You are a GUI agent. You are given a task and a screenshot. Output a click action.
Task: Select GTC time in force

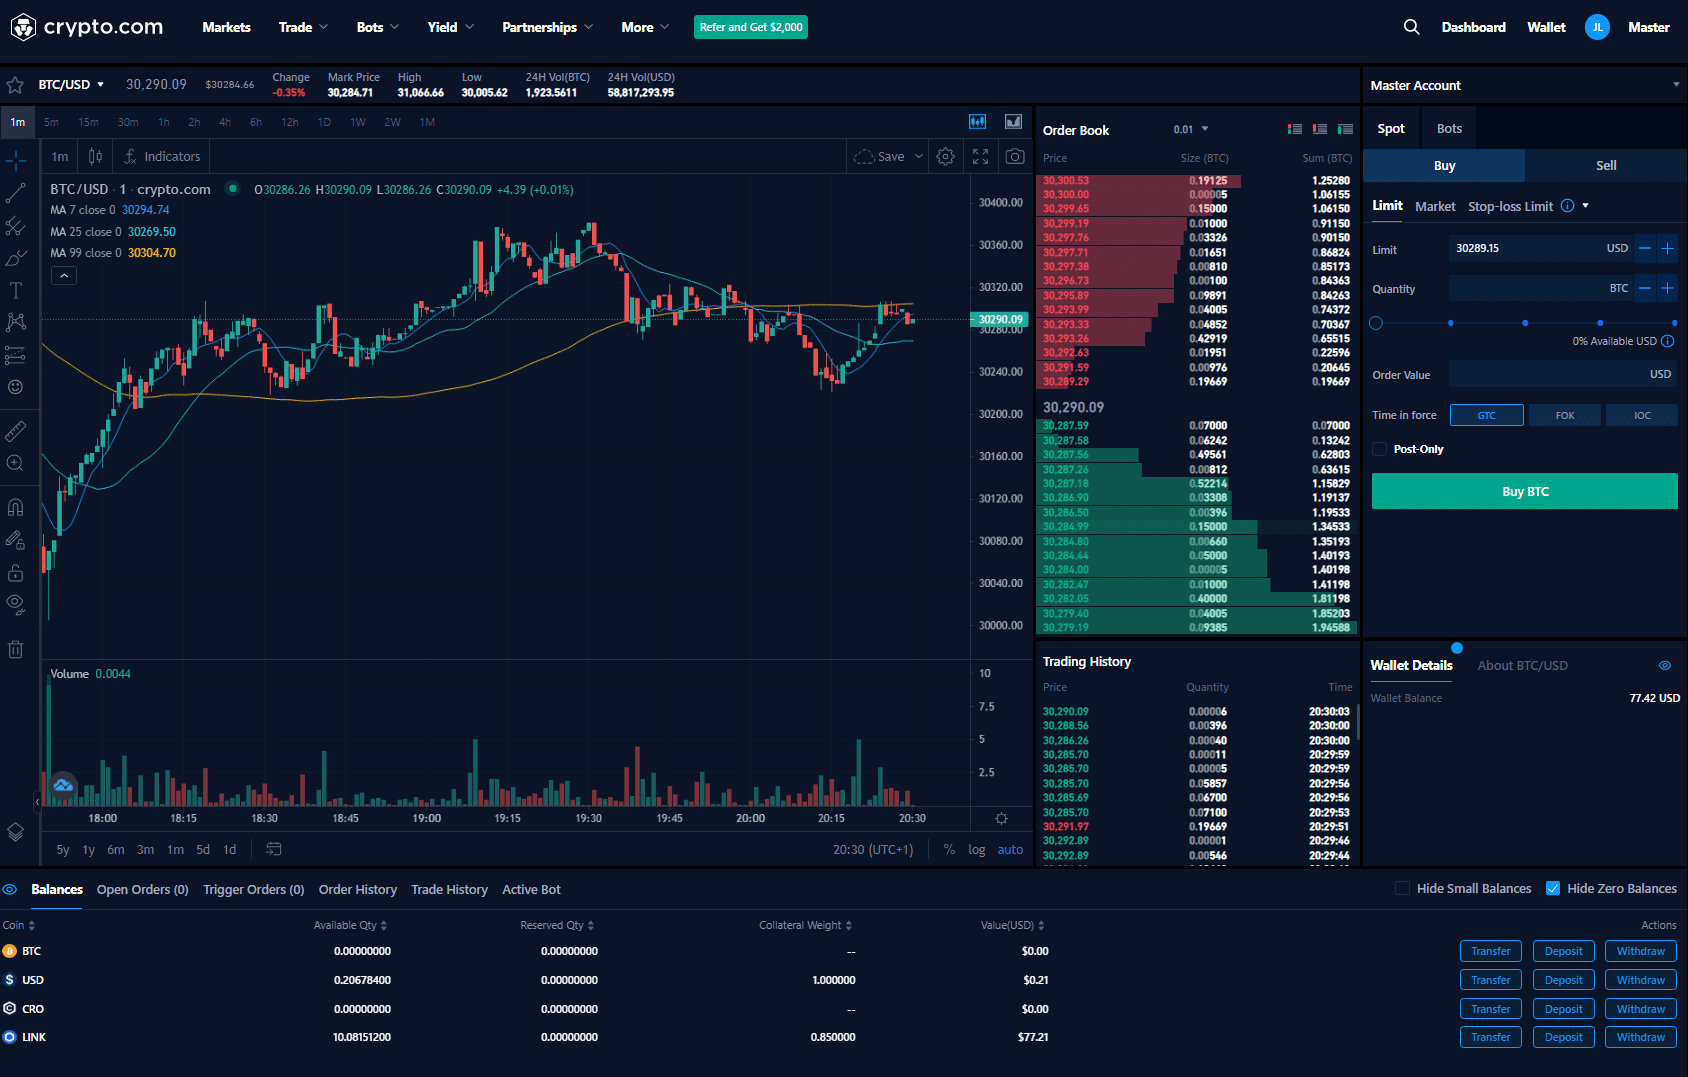(x=1487, y=415)
